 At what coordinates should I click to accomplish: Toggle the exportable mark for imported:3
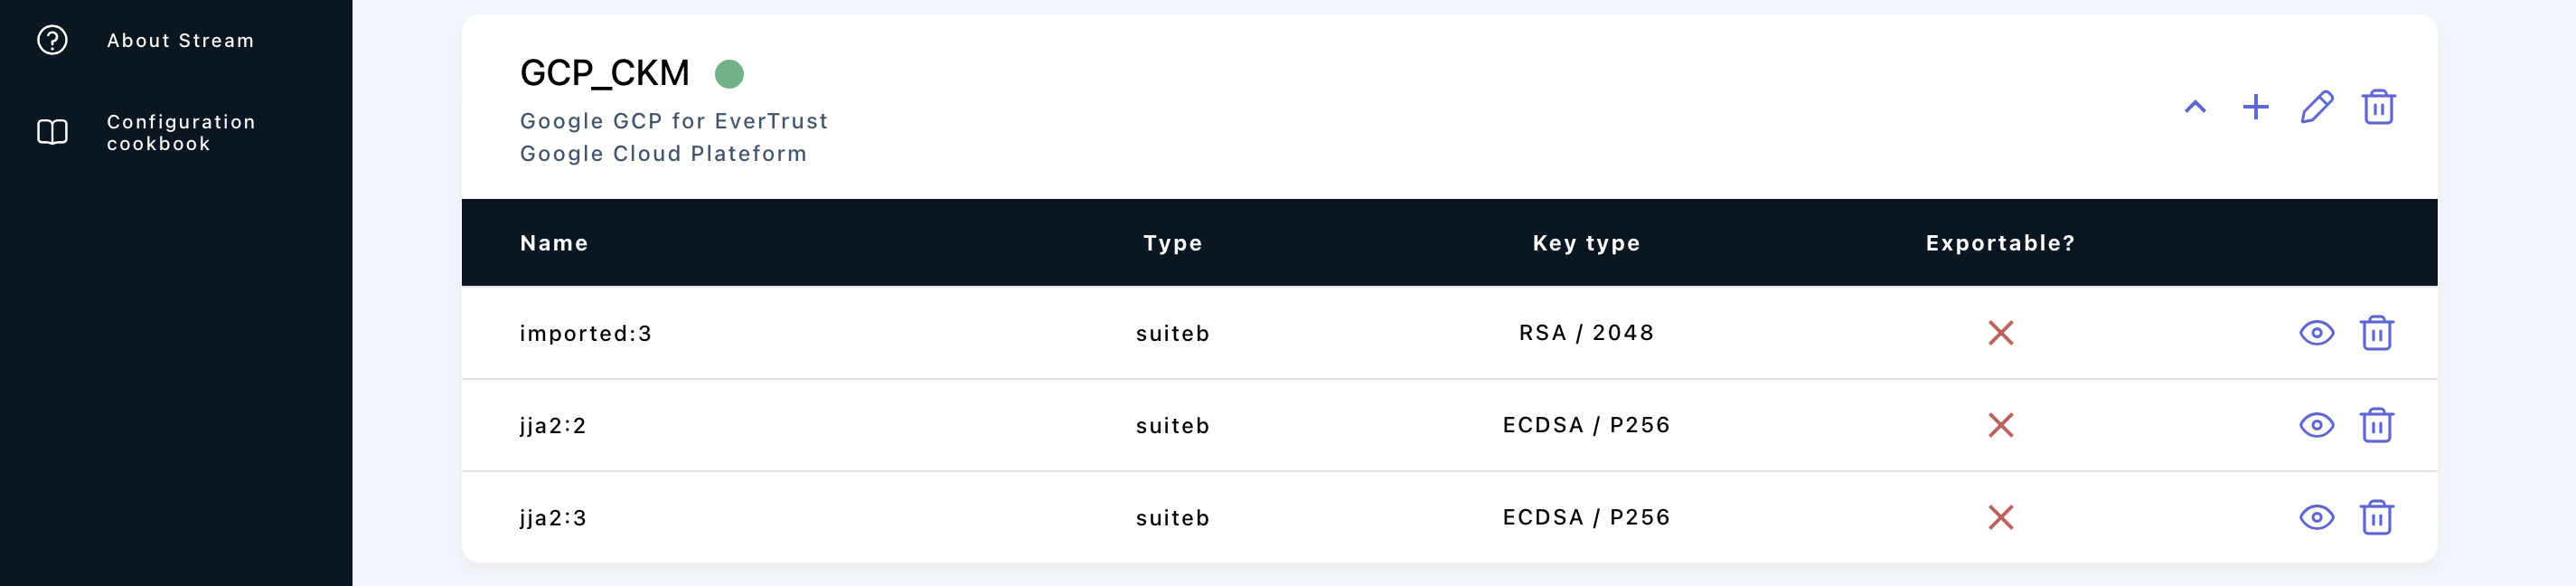[x=2000, y=333]
